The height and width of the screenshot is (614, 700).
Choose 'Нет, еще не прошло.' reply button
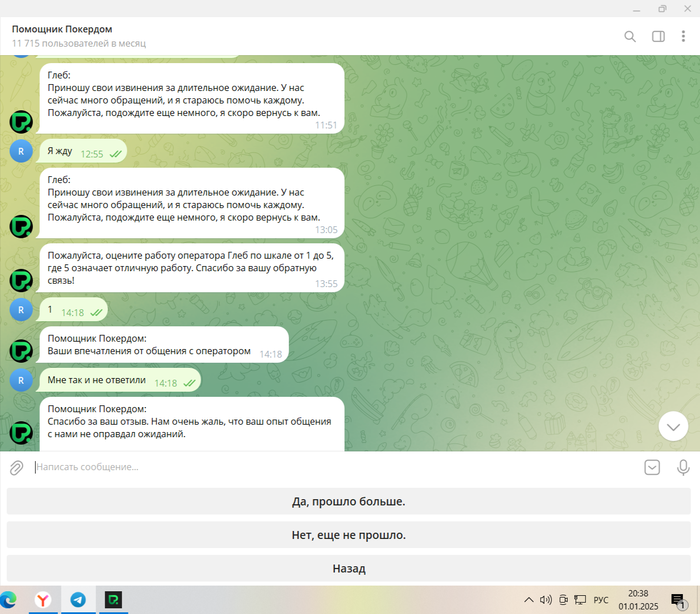(349, 535)
